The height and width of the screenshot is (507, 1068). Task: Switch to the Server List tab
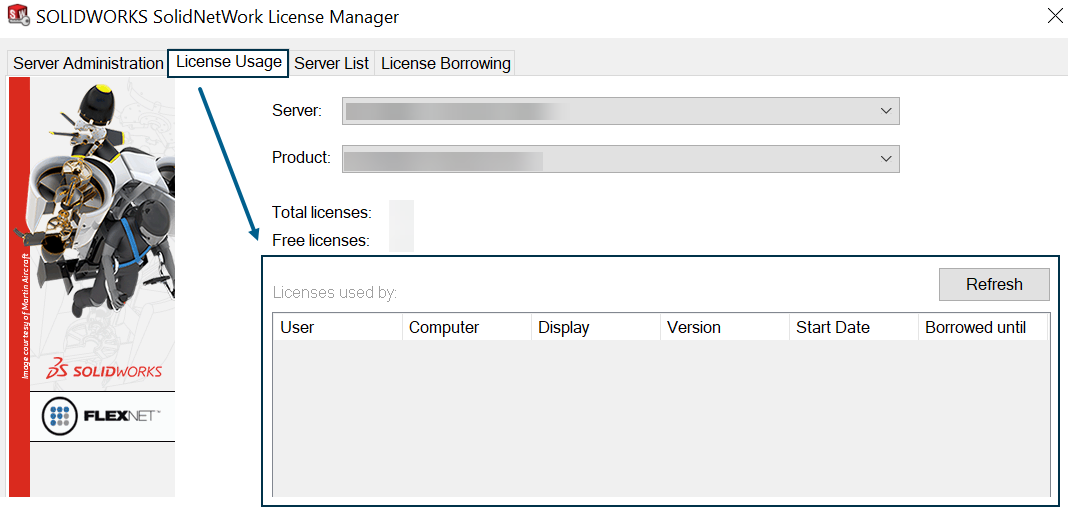coord(331,63)
